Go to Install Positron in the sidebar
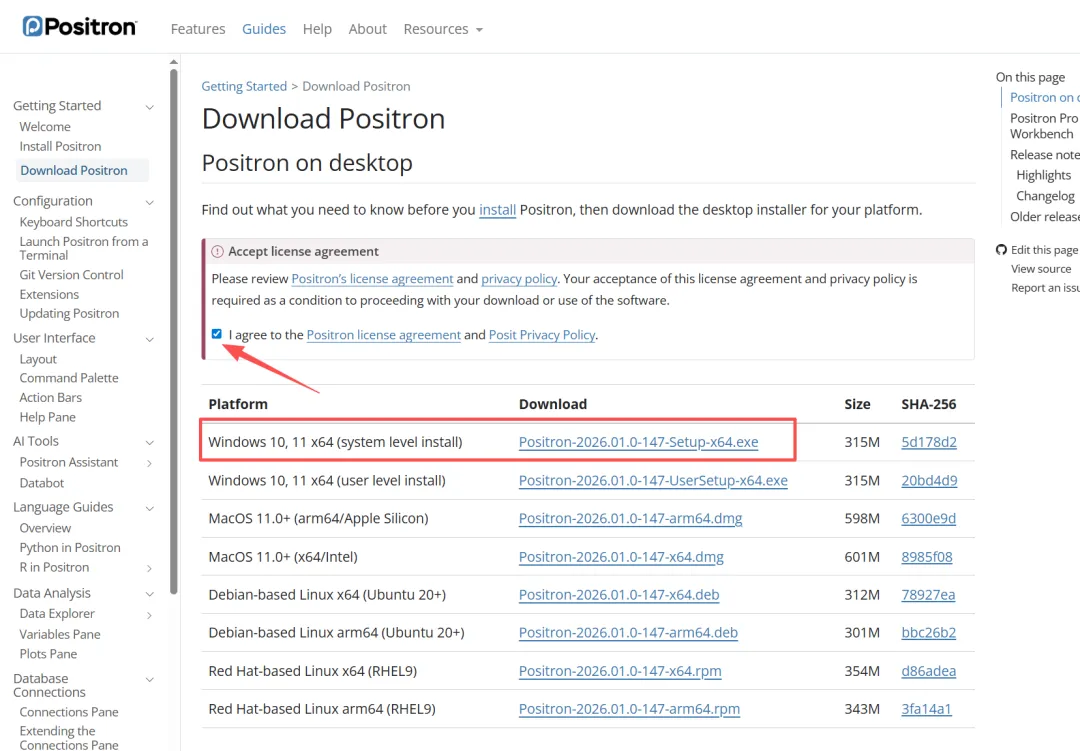The height and width of the screenshot is (751, 1080). [x=60, y=146]
